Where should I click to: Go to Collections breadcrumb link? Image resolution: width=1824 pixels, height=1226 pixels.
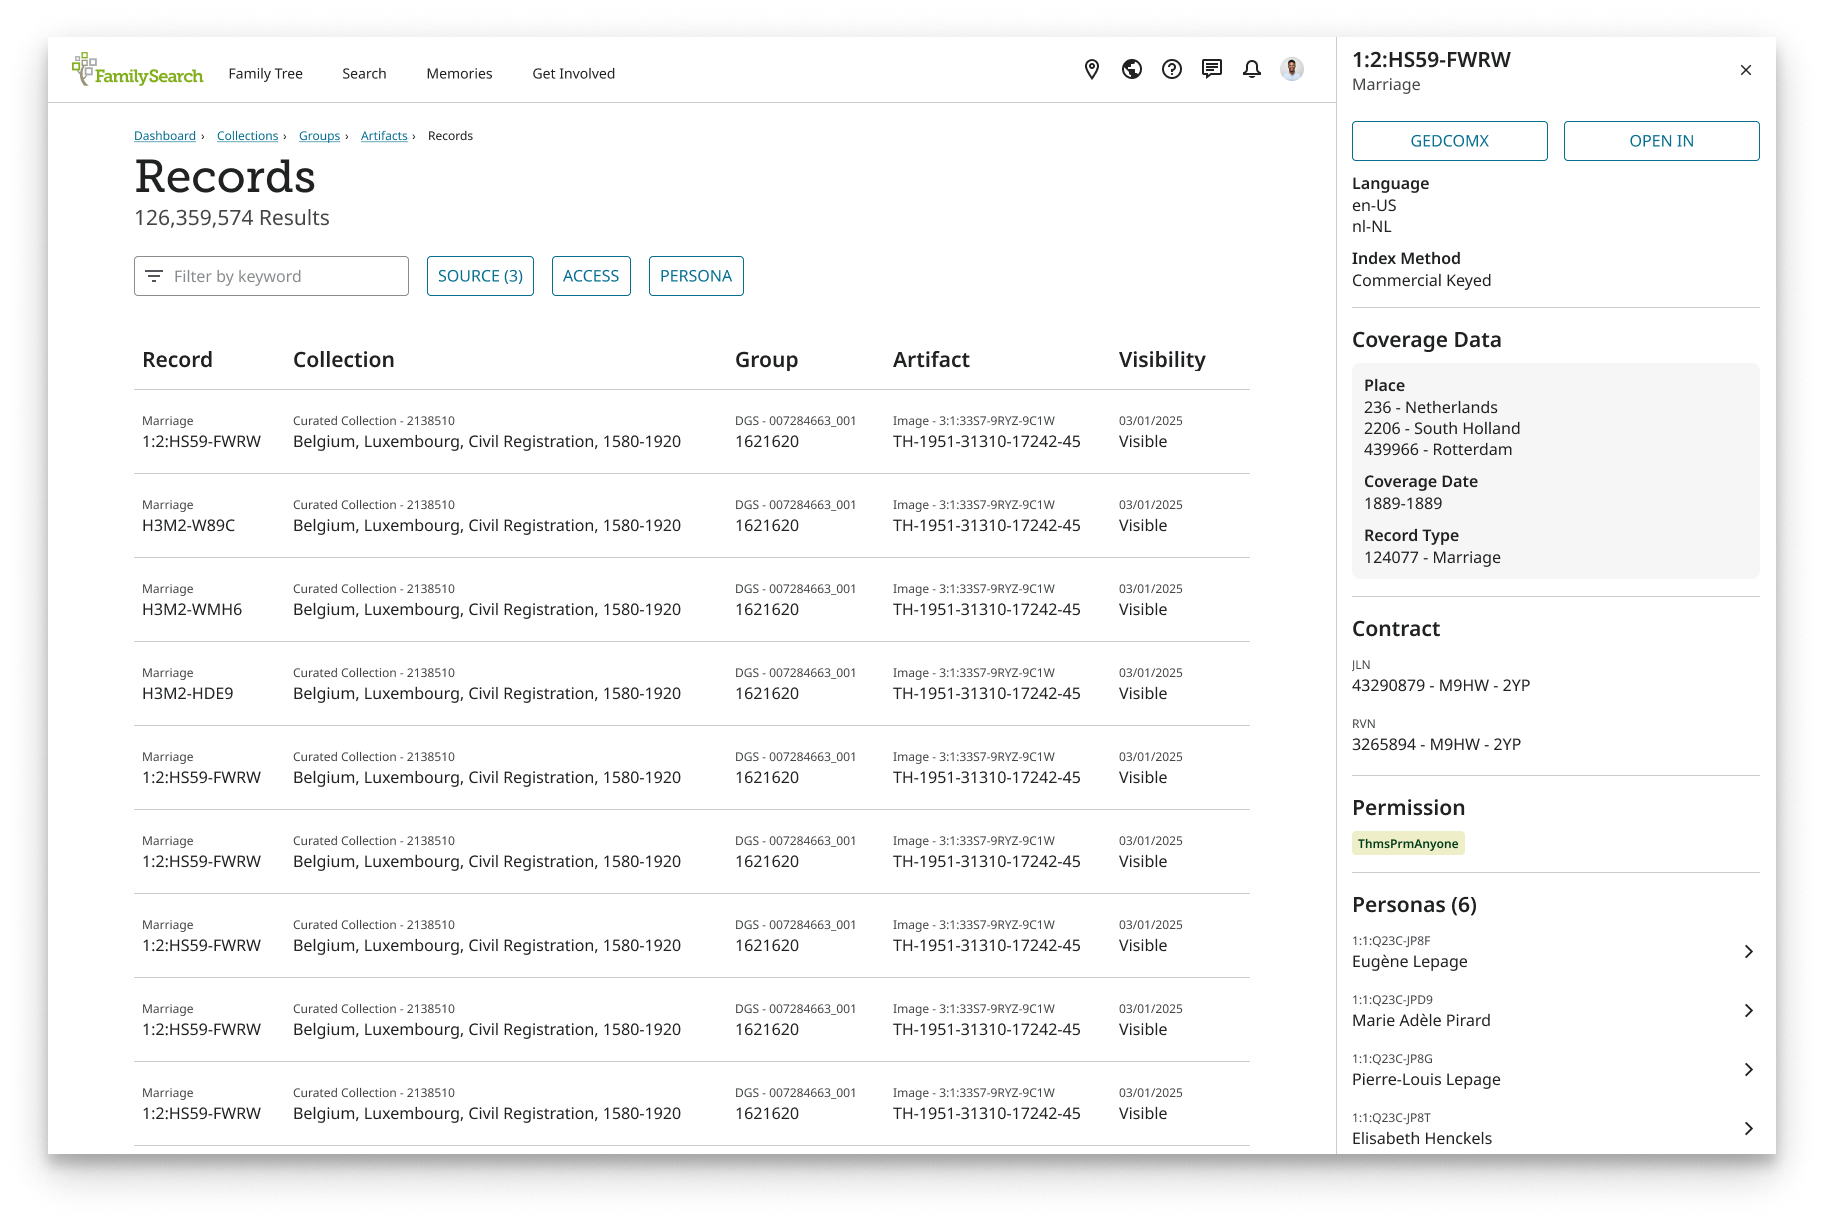tap(247, 136)
